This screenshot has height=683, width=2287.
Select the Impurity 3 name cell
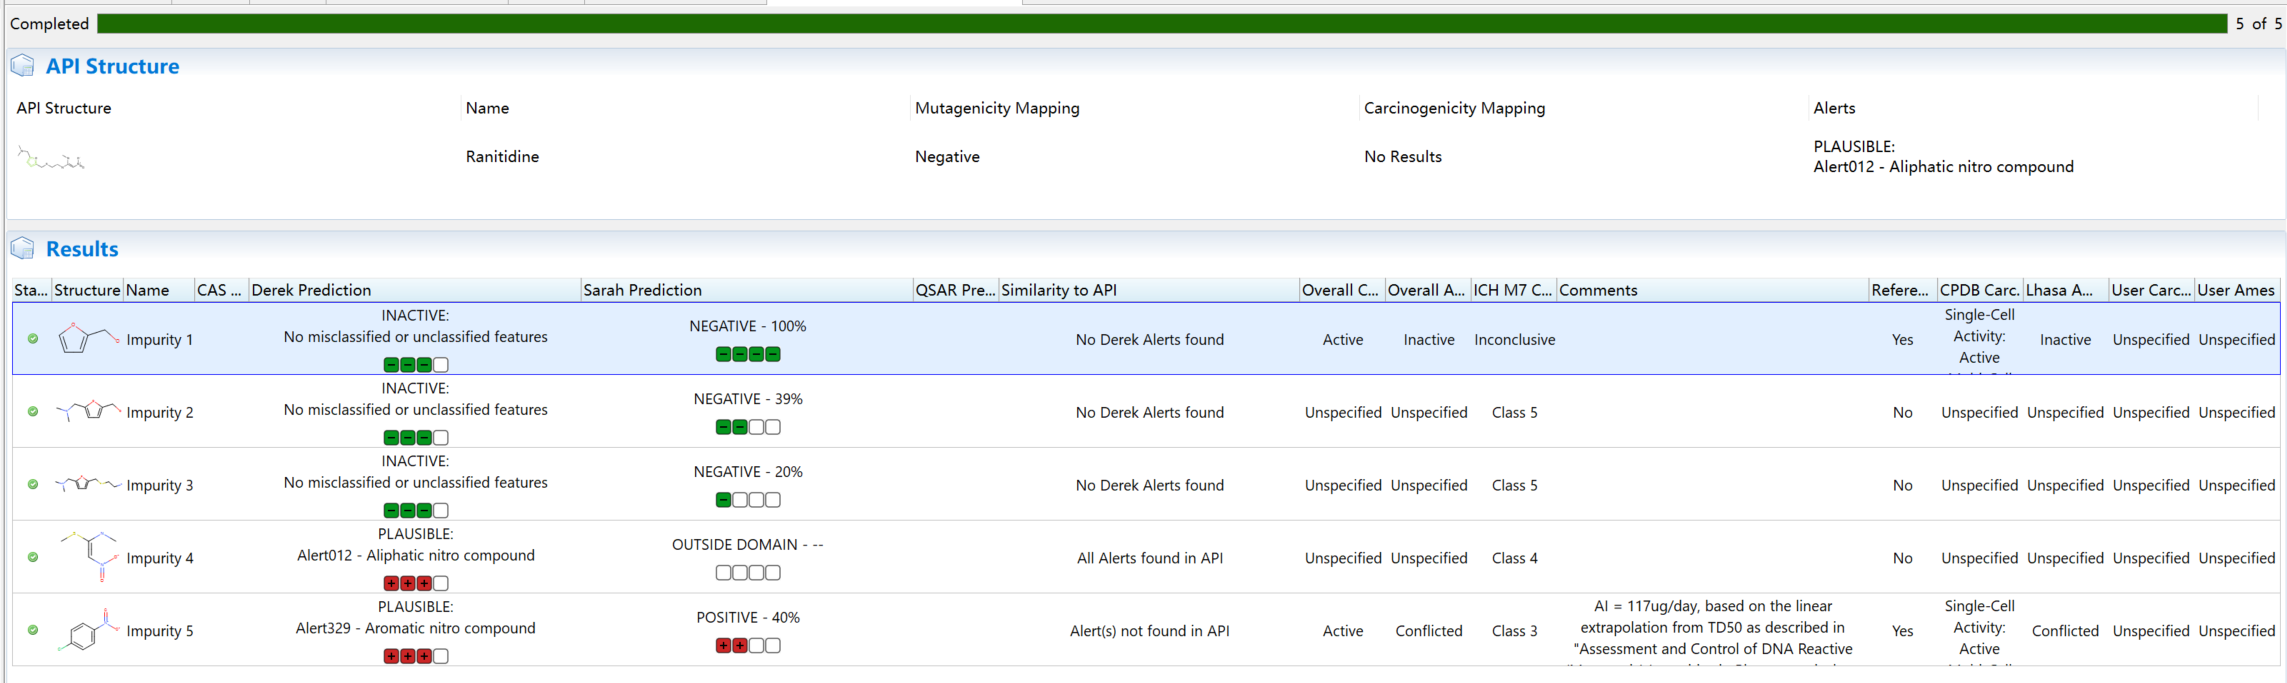[x=159, y=486]
